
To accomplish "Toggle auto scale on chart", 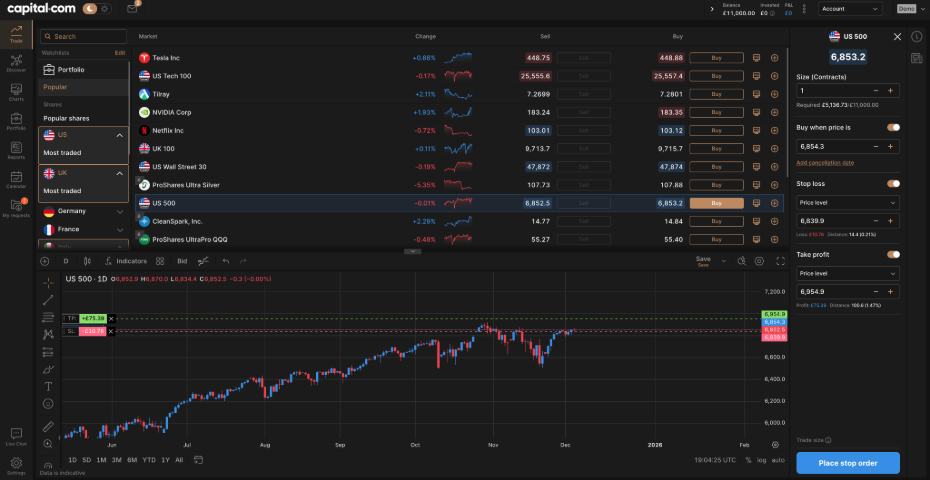I will [778, 460].
